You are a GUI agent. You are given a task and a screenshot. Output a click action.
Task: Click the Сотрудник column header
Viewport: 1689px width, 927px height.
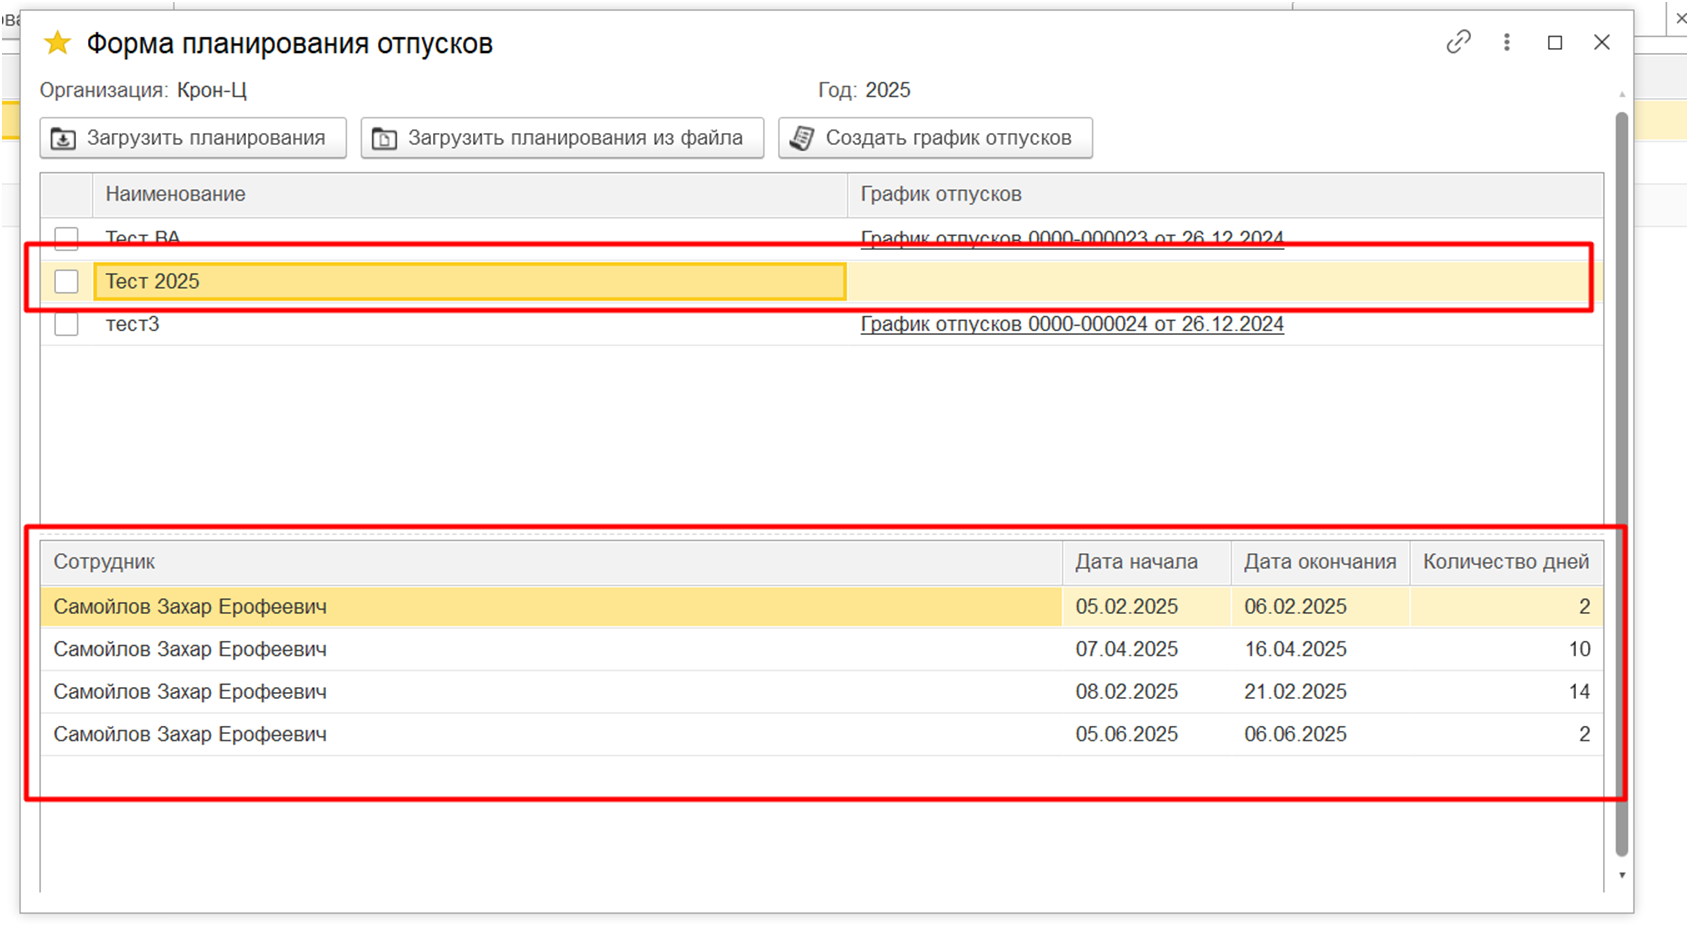tap(551, 562)
